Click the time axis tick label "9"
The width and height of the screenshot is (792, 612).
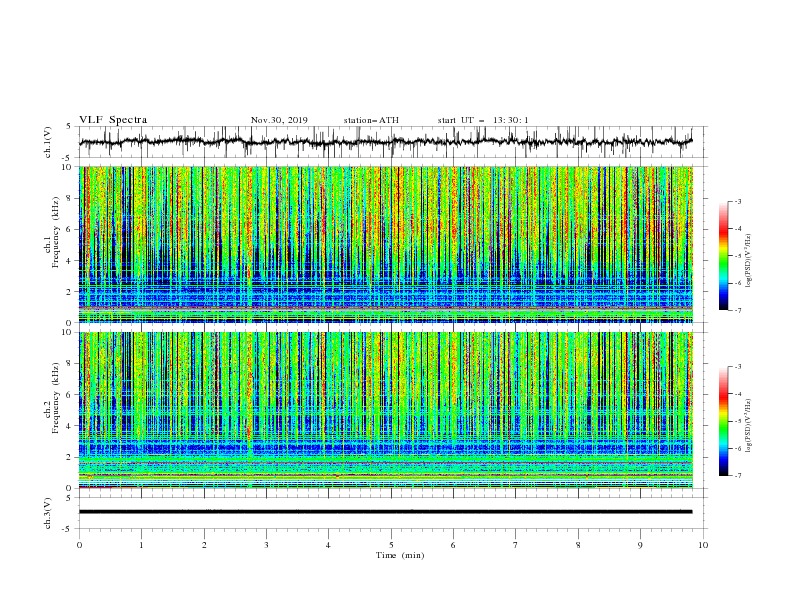640,545
